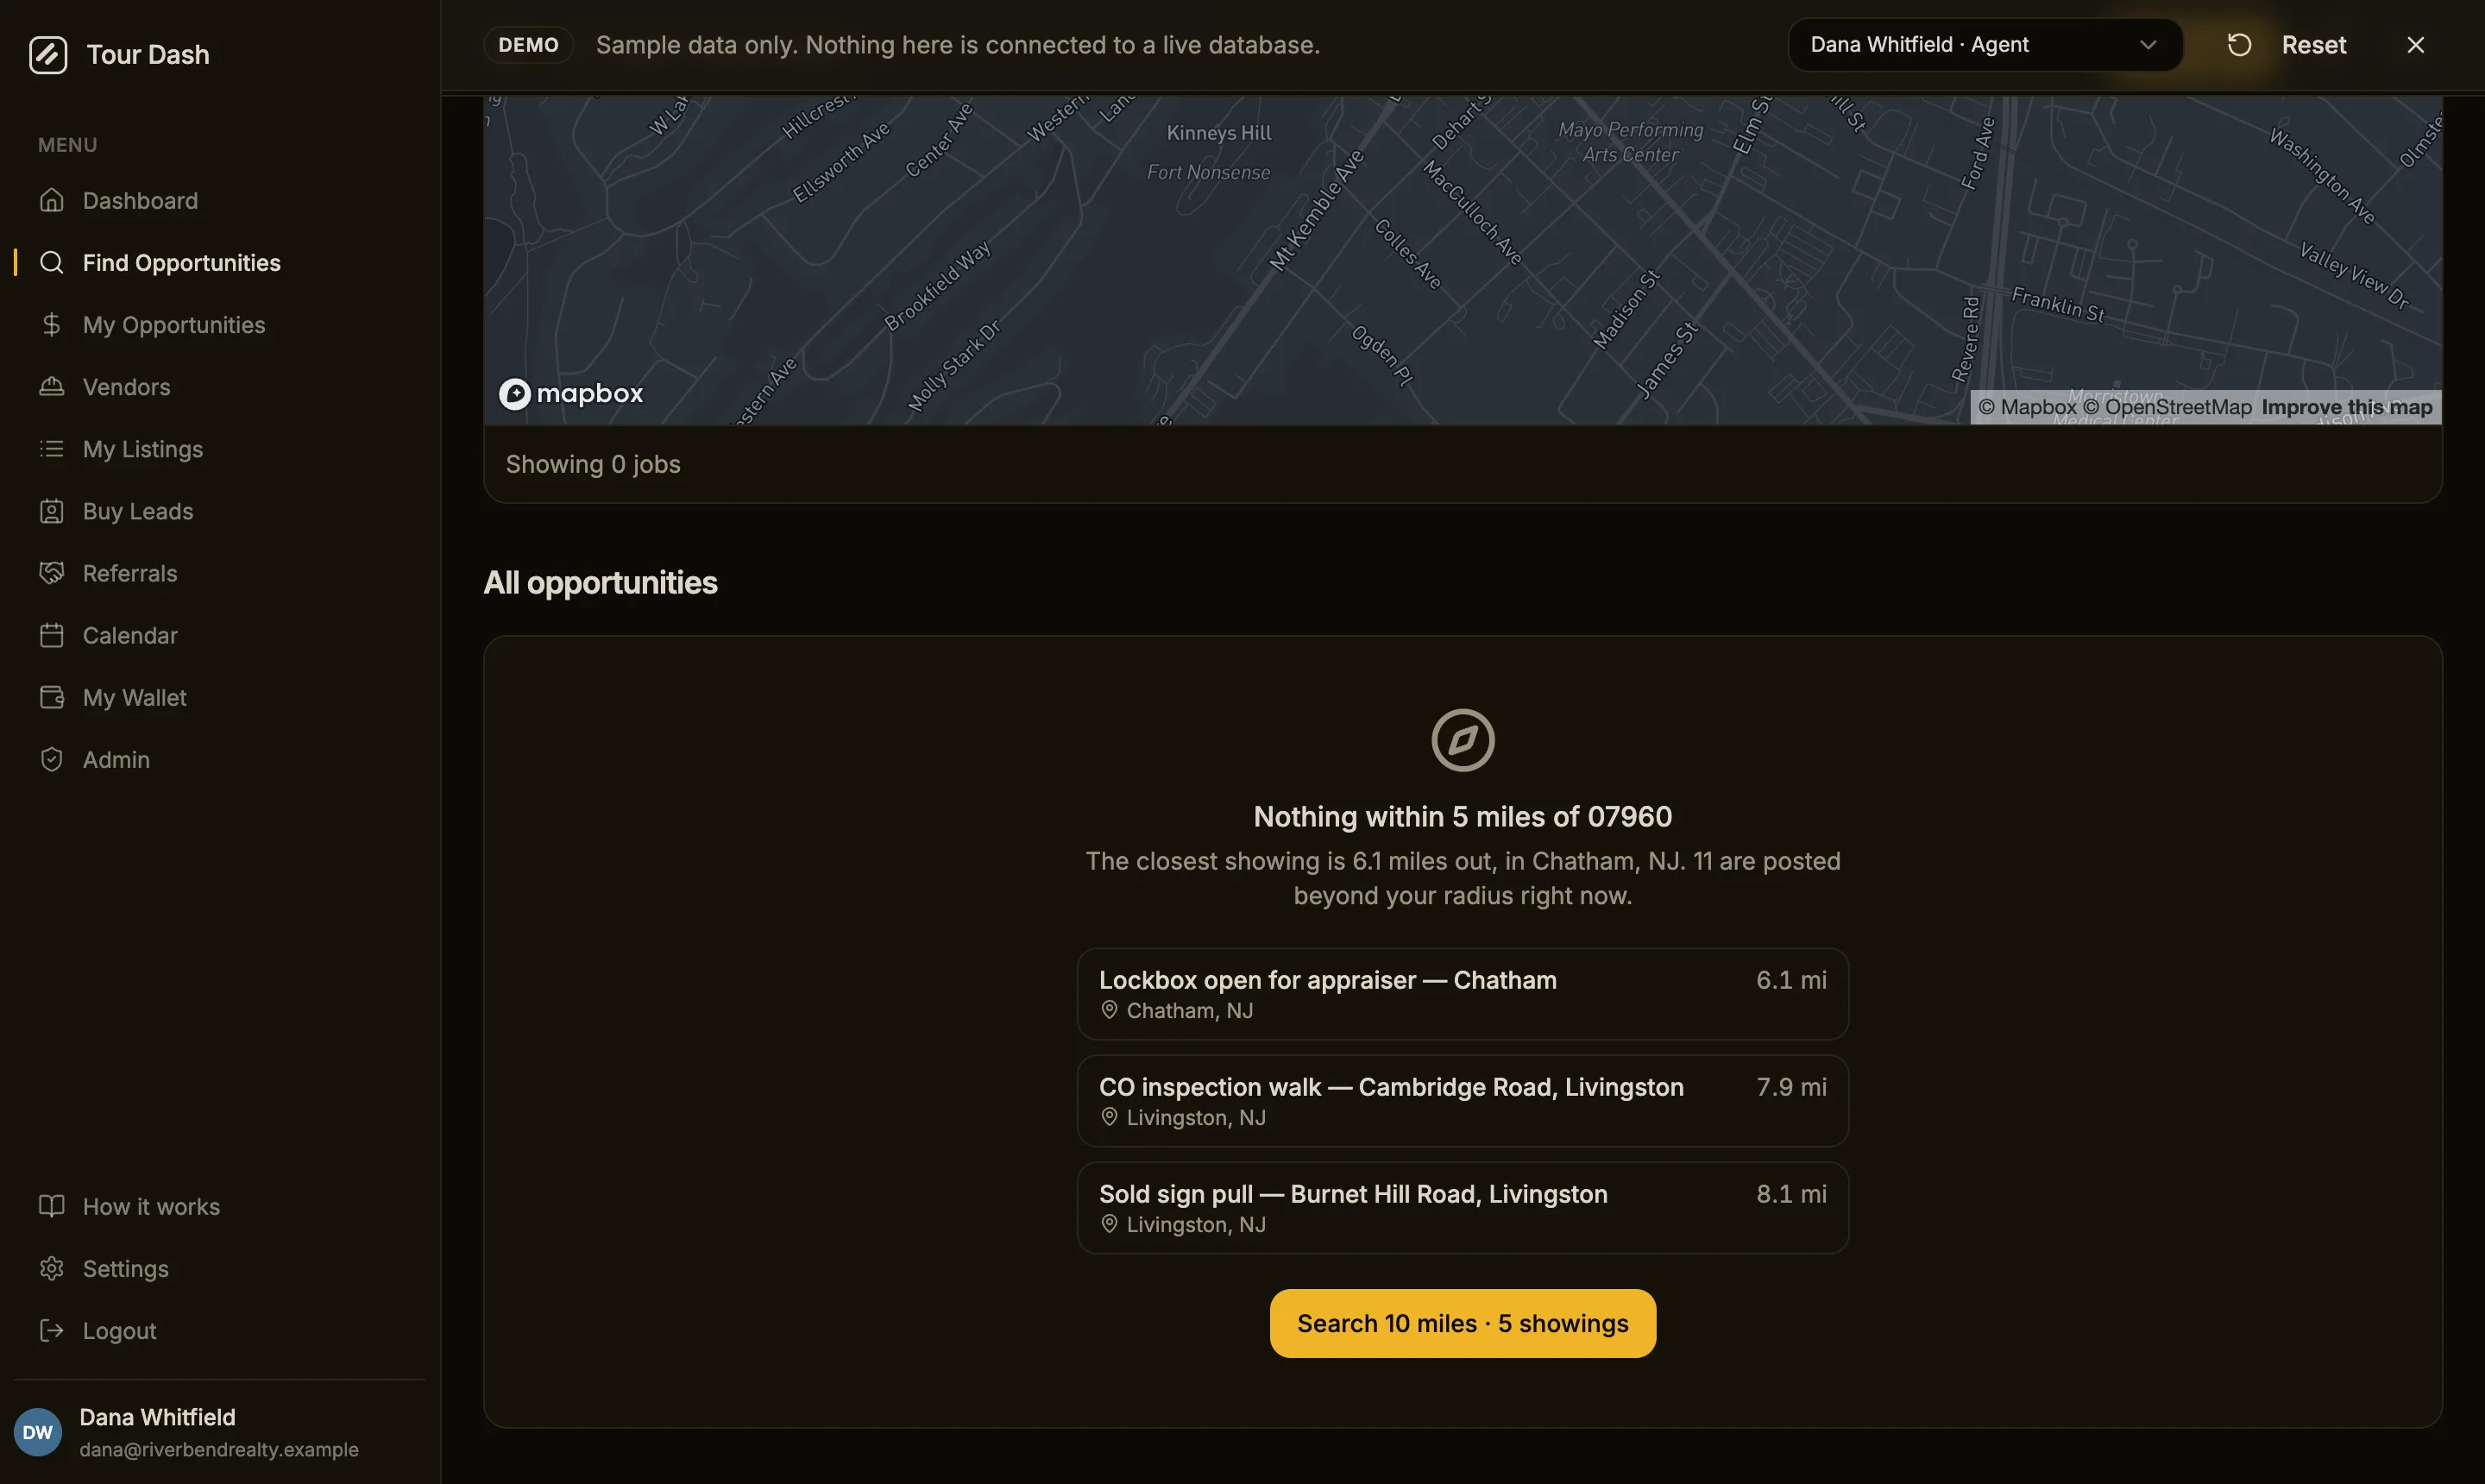Click Search 10 miles · 5 showings button

tap(1462, 1323)
